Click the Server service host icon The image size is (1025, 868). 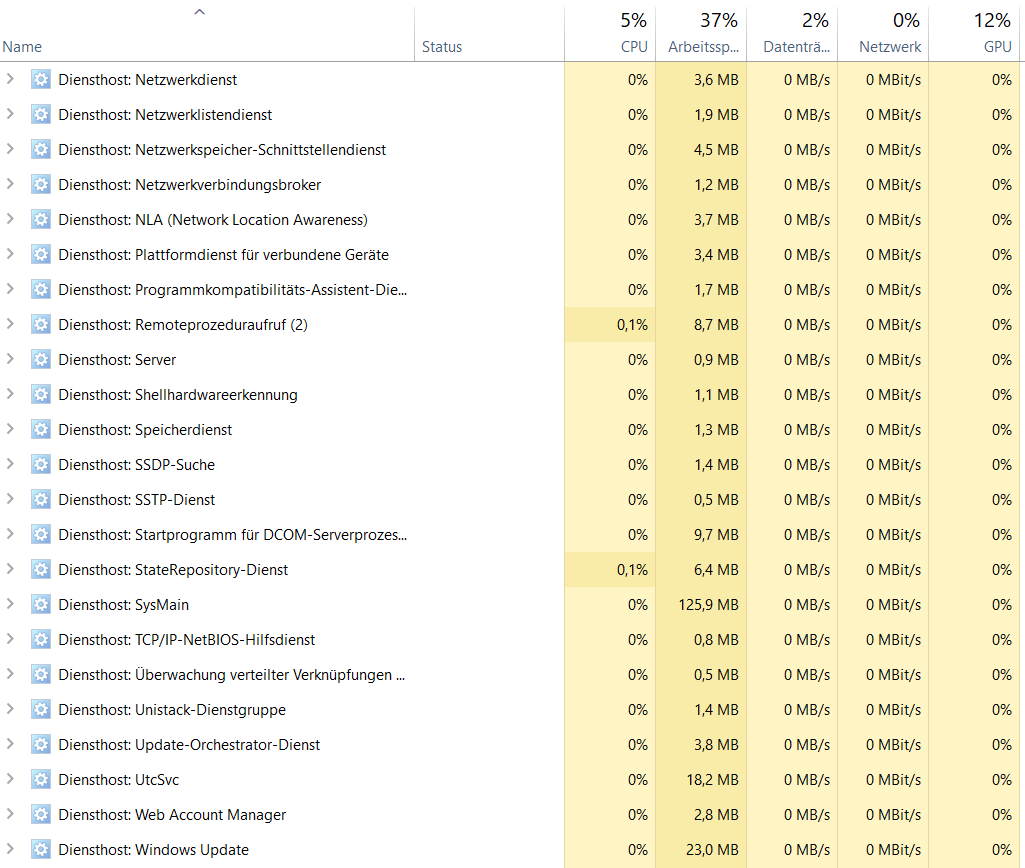[40, 360]
